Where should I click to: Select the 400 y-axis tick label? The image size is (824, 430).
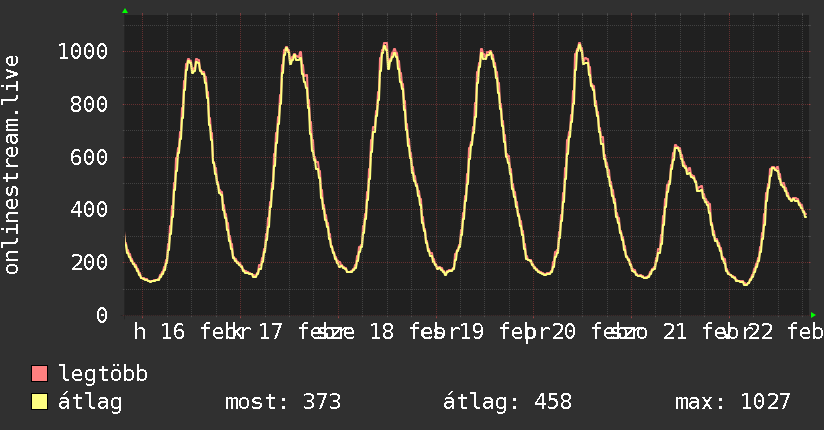tap(91, 210)
